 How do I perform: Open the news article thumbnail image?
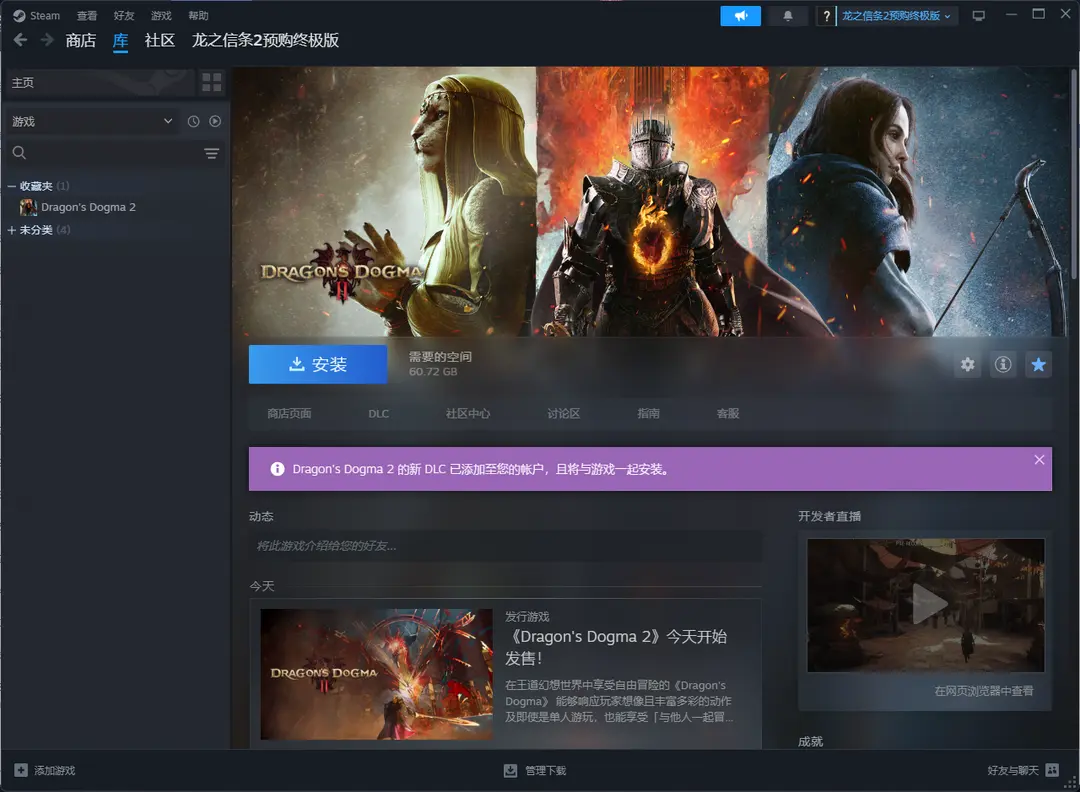(377, 674)
